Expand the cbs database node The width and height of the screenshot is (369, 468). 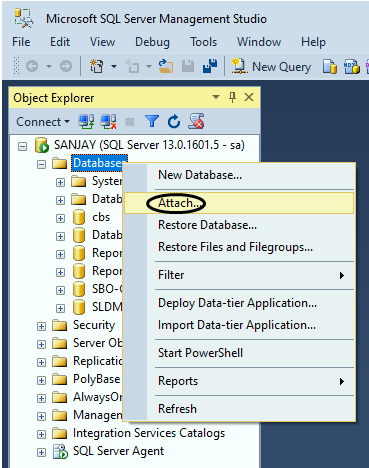pyautogui.click(x=60, y=218)
